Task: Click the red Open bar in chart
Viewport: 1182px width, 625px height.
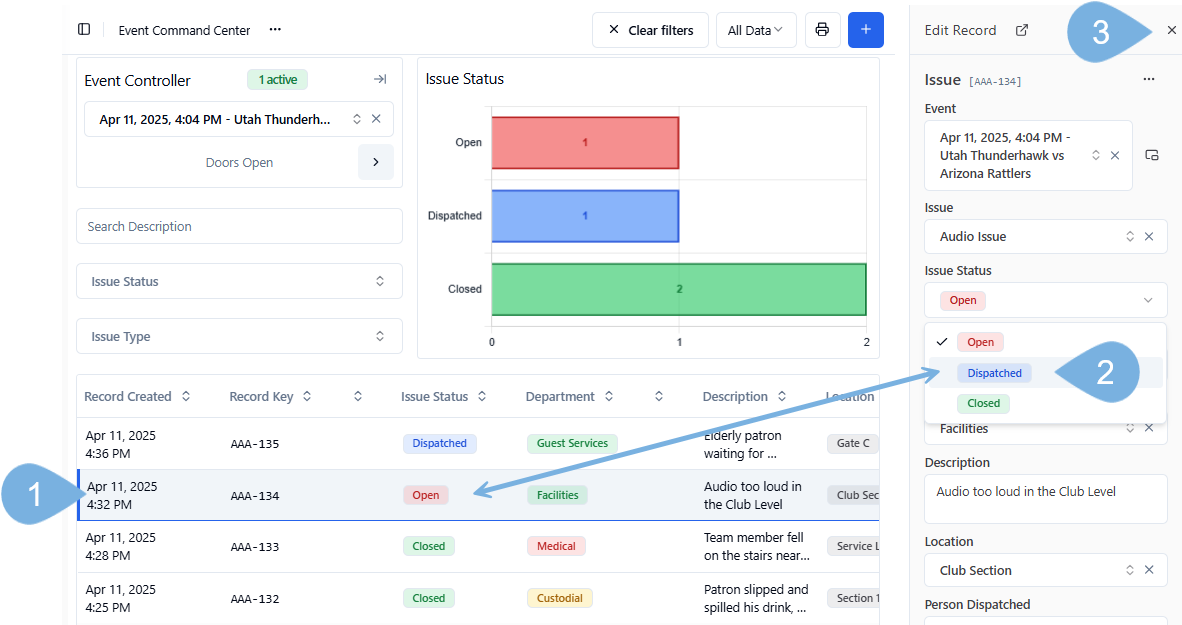Action: [585, 142]
